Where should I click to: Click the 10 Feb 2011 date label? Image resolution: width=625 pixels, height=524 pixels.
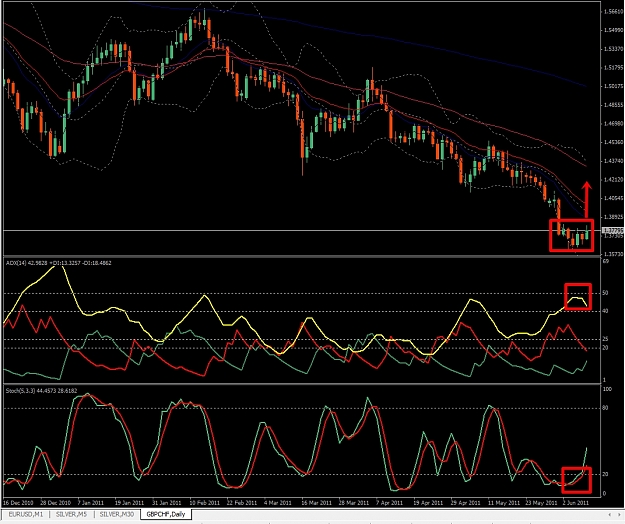click(x=204, y=503)
